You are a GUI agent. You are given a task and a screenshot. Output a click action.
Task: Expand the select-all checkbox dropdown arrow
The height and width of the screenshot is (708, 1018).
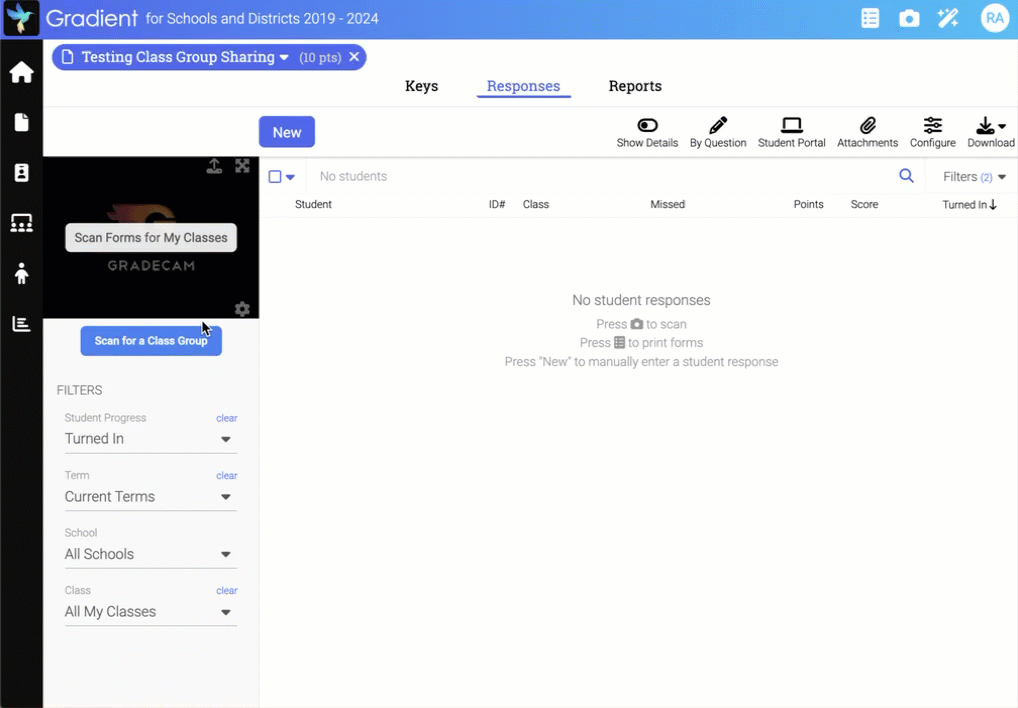click(x=290, y=177)
